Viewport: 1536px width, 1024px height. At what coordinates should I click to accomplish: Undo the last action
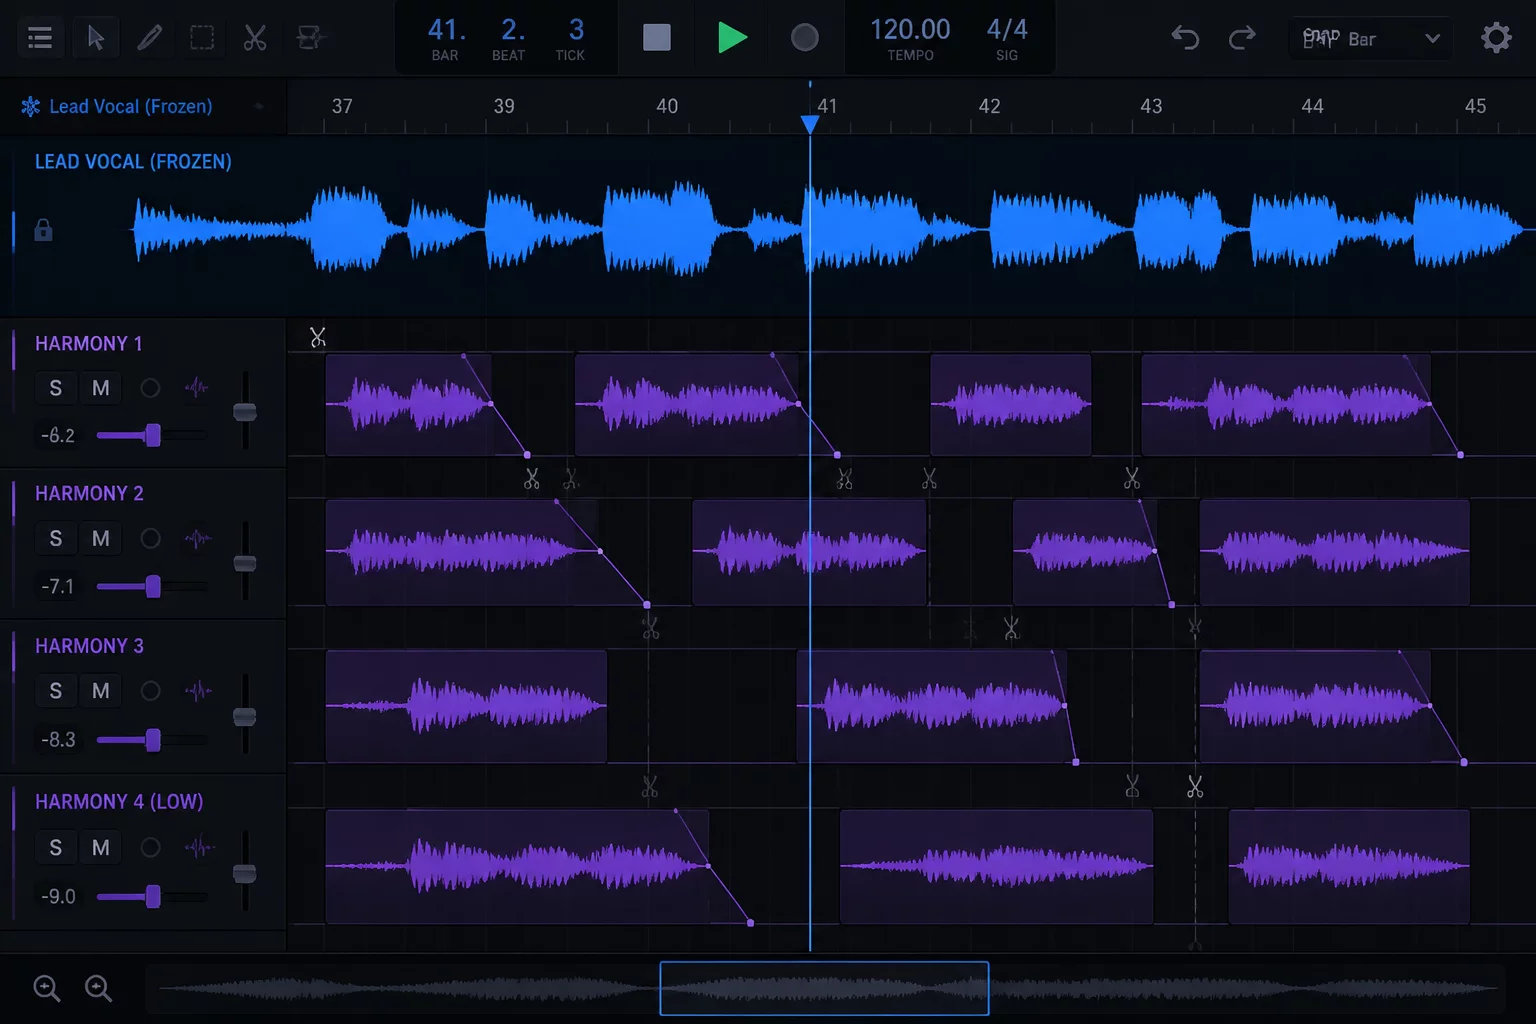coord(1185,38)
